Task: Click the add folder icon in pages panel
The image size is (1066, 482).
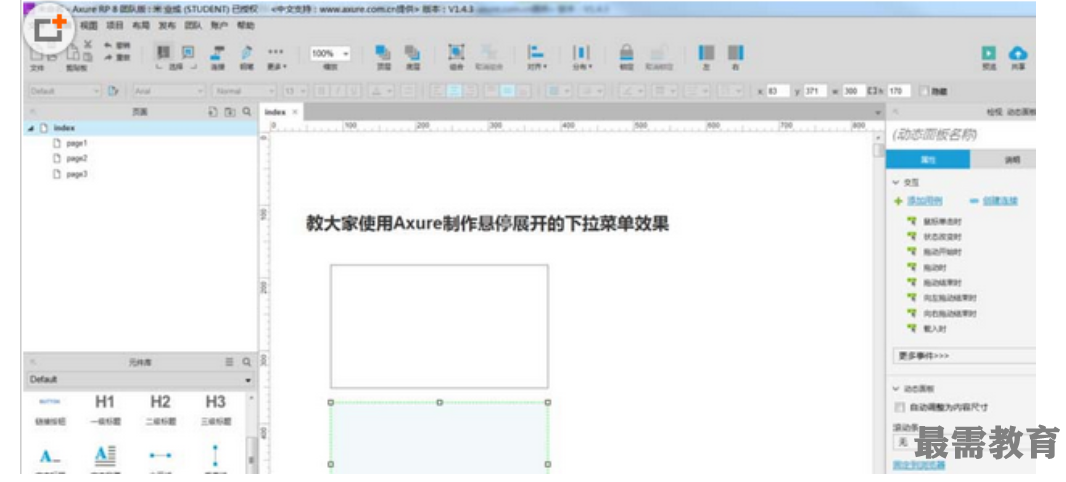Action: (x=229, y=111)
